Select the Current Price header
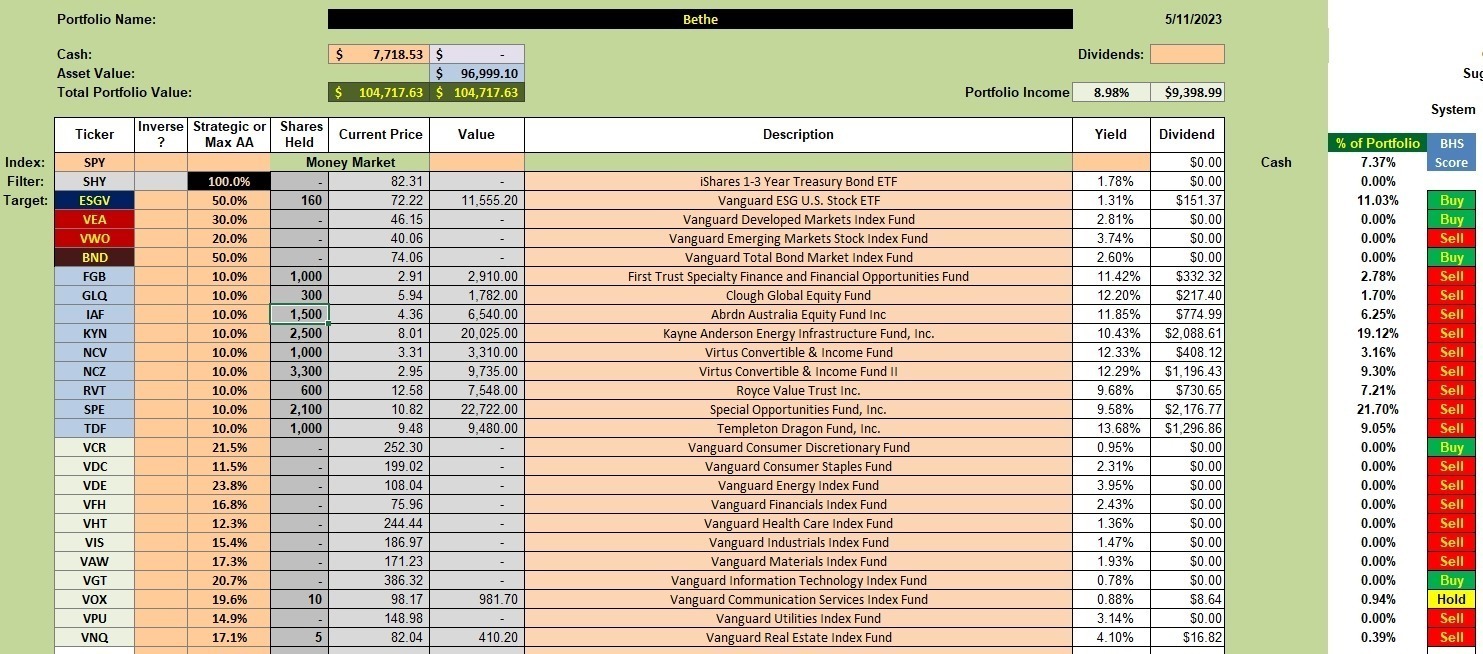Viewport: 1483px width, 654px height. (x=380, y=135)
